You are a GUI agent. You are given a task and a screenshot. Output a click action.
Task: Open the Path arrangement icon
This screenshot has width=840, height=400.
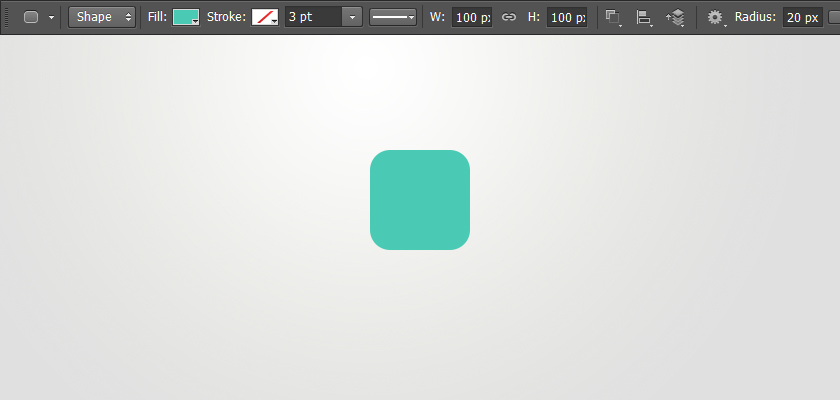[x=676, y=17]
